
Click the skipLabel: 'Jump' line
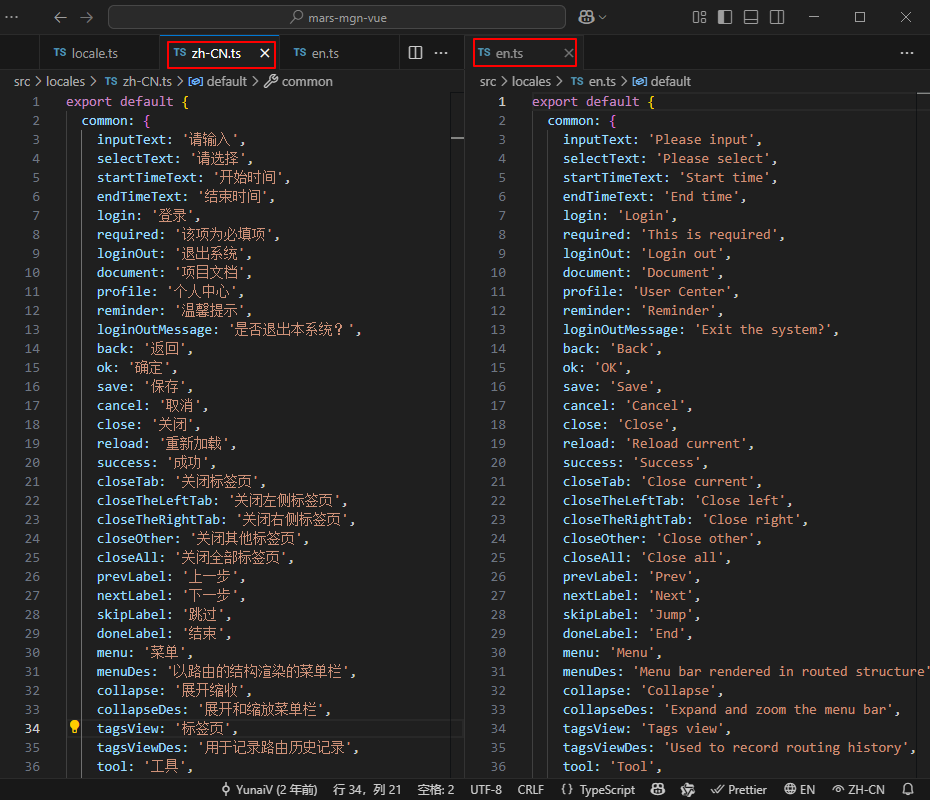pos(631,614)
